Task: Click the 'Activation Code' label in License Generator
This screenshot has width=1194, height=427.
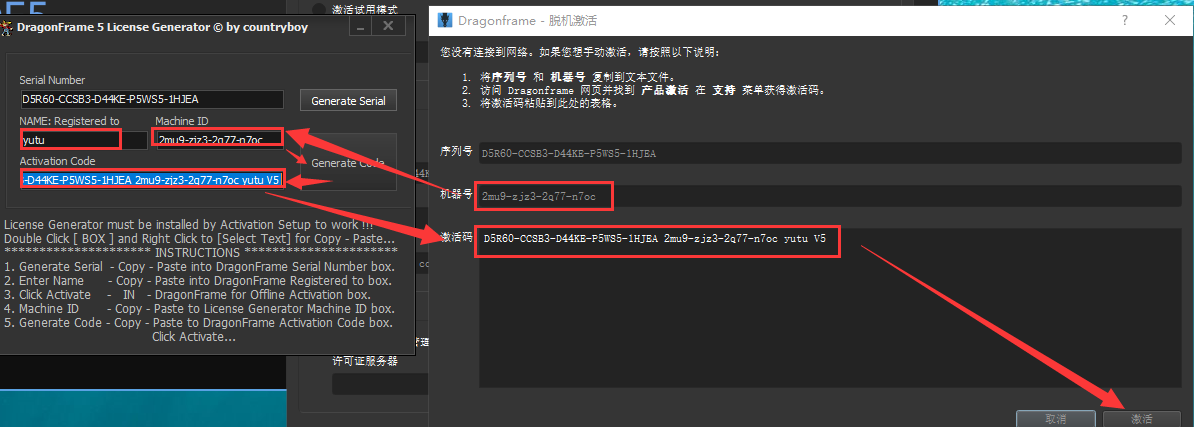Action: [58, 161]
